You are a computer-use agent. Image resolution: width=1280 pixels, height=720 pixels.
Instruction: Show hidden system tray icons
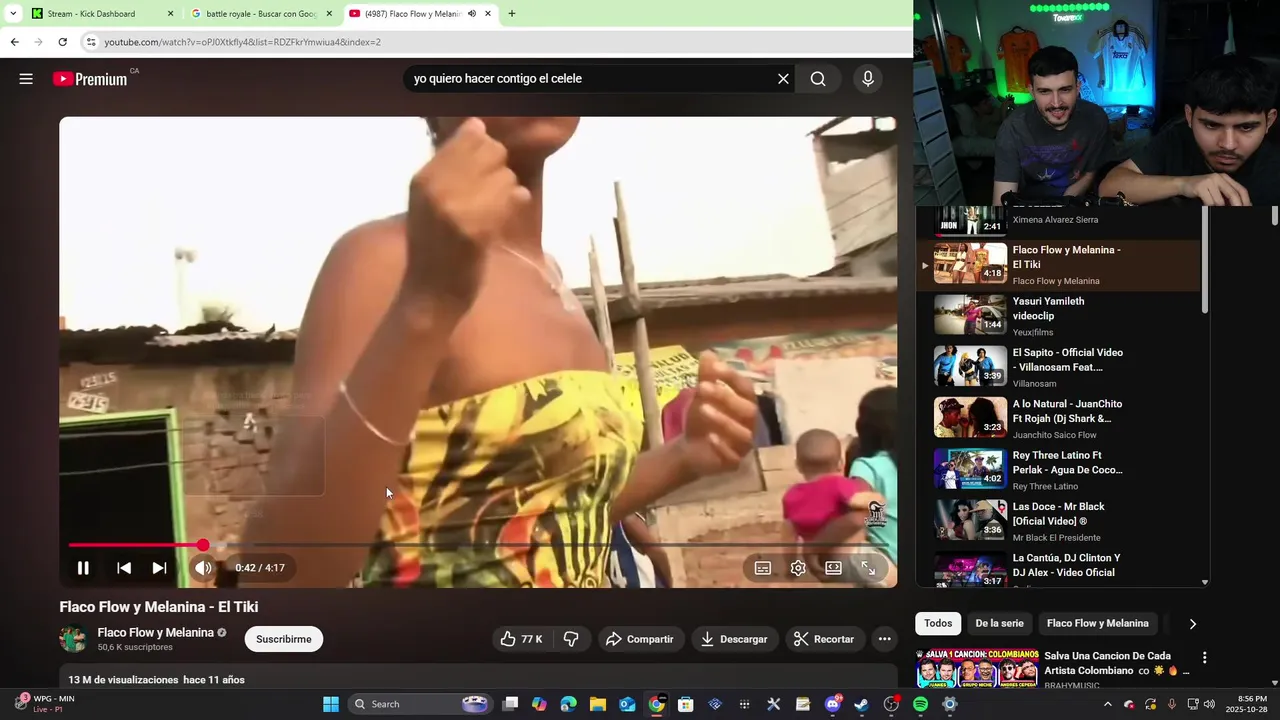coord(1107,704)
